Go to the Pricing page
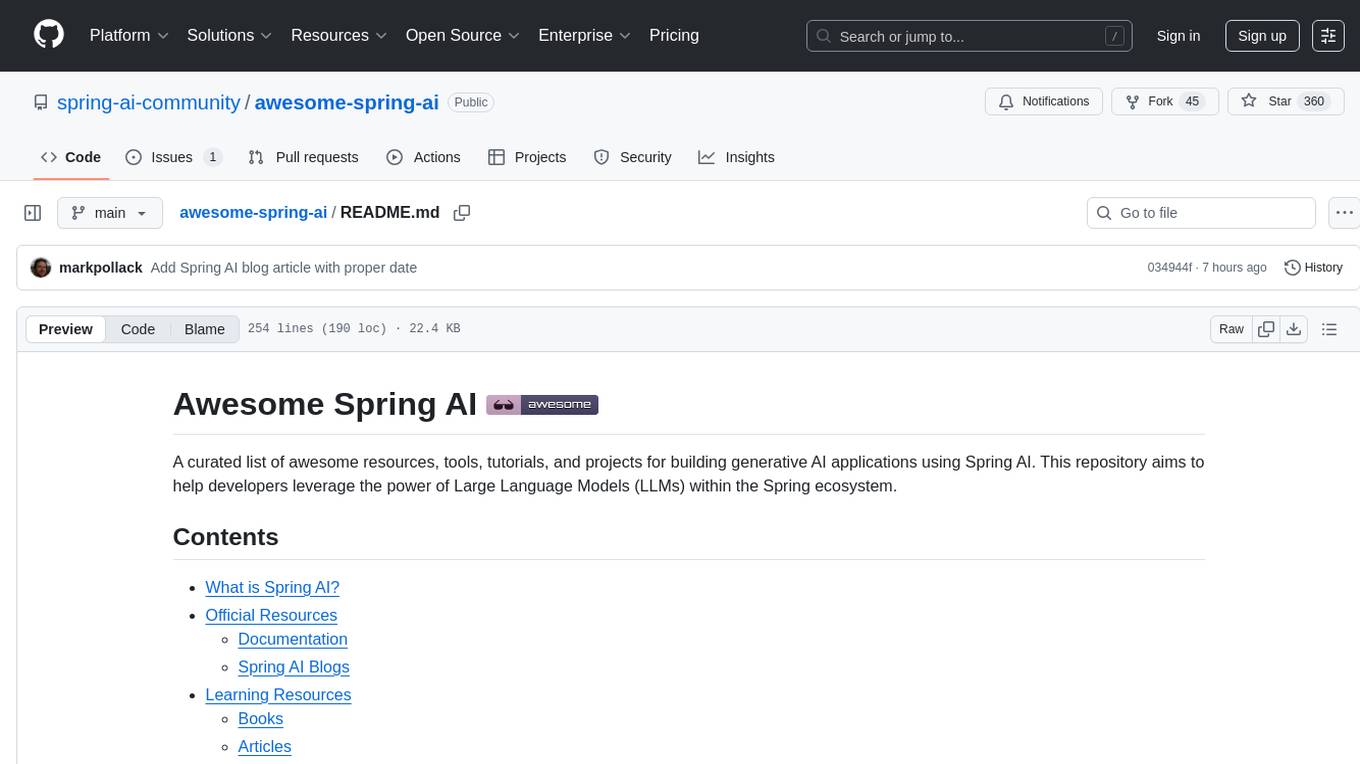Screen dimensions: 1360x764 click(674, 35)
